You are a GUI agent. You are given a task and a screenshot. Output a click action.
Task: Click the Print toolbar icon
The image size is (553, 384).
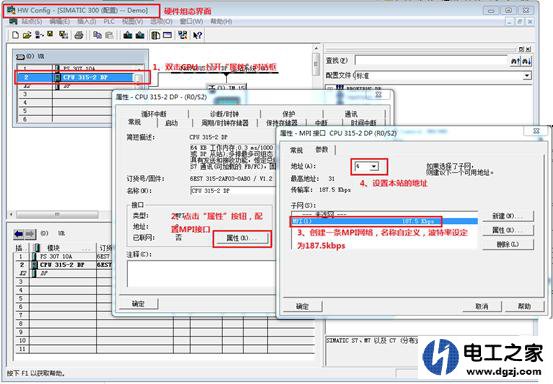coord(79,35)
